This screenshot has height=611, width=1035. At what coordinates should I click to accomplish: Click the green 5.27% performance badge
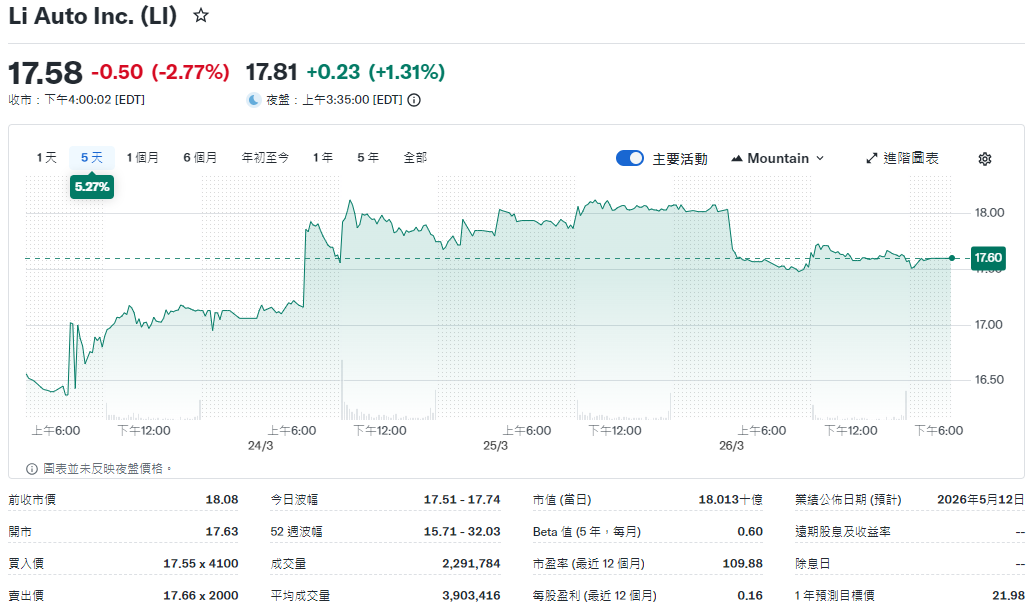(91, 187)
